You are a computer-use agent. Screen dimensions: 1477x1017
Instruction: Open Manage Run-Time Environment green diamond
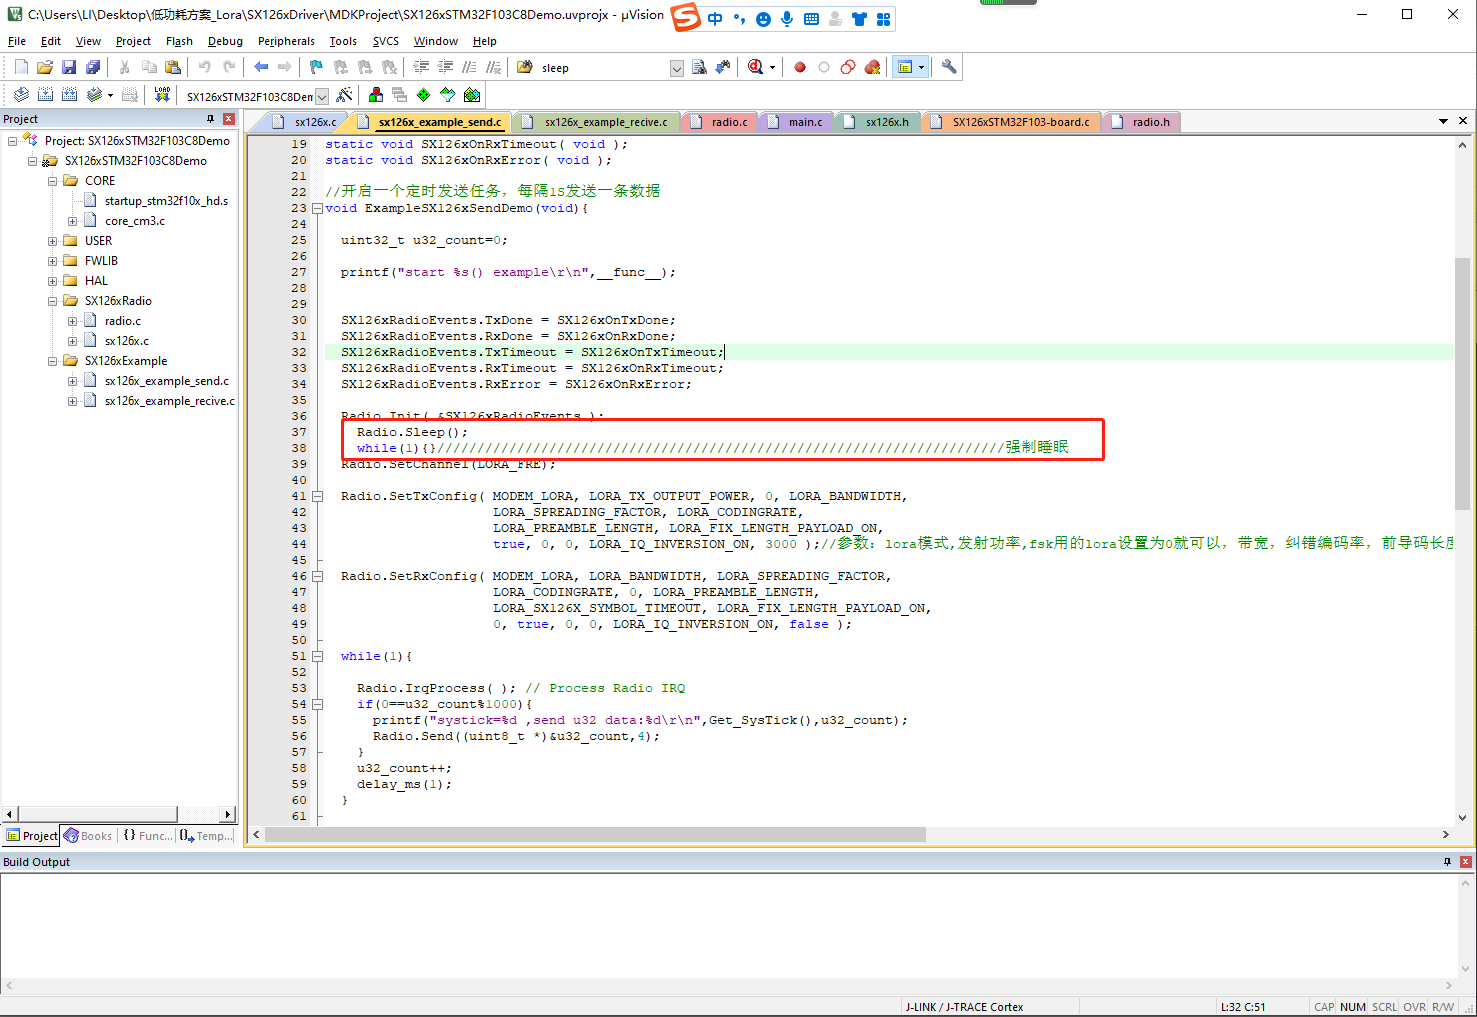tap(424, 95)
